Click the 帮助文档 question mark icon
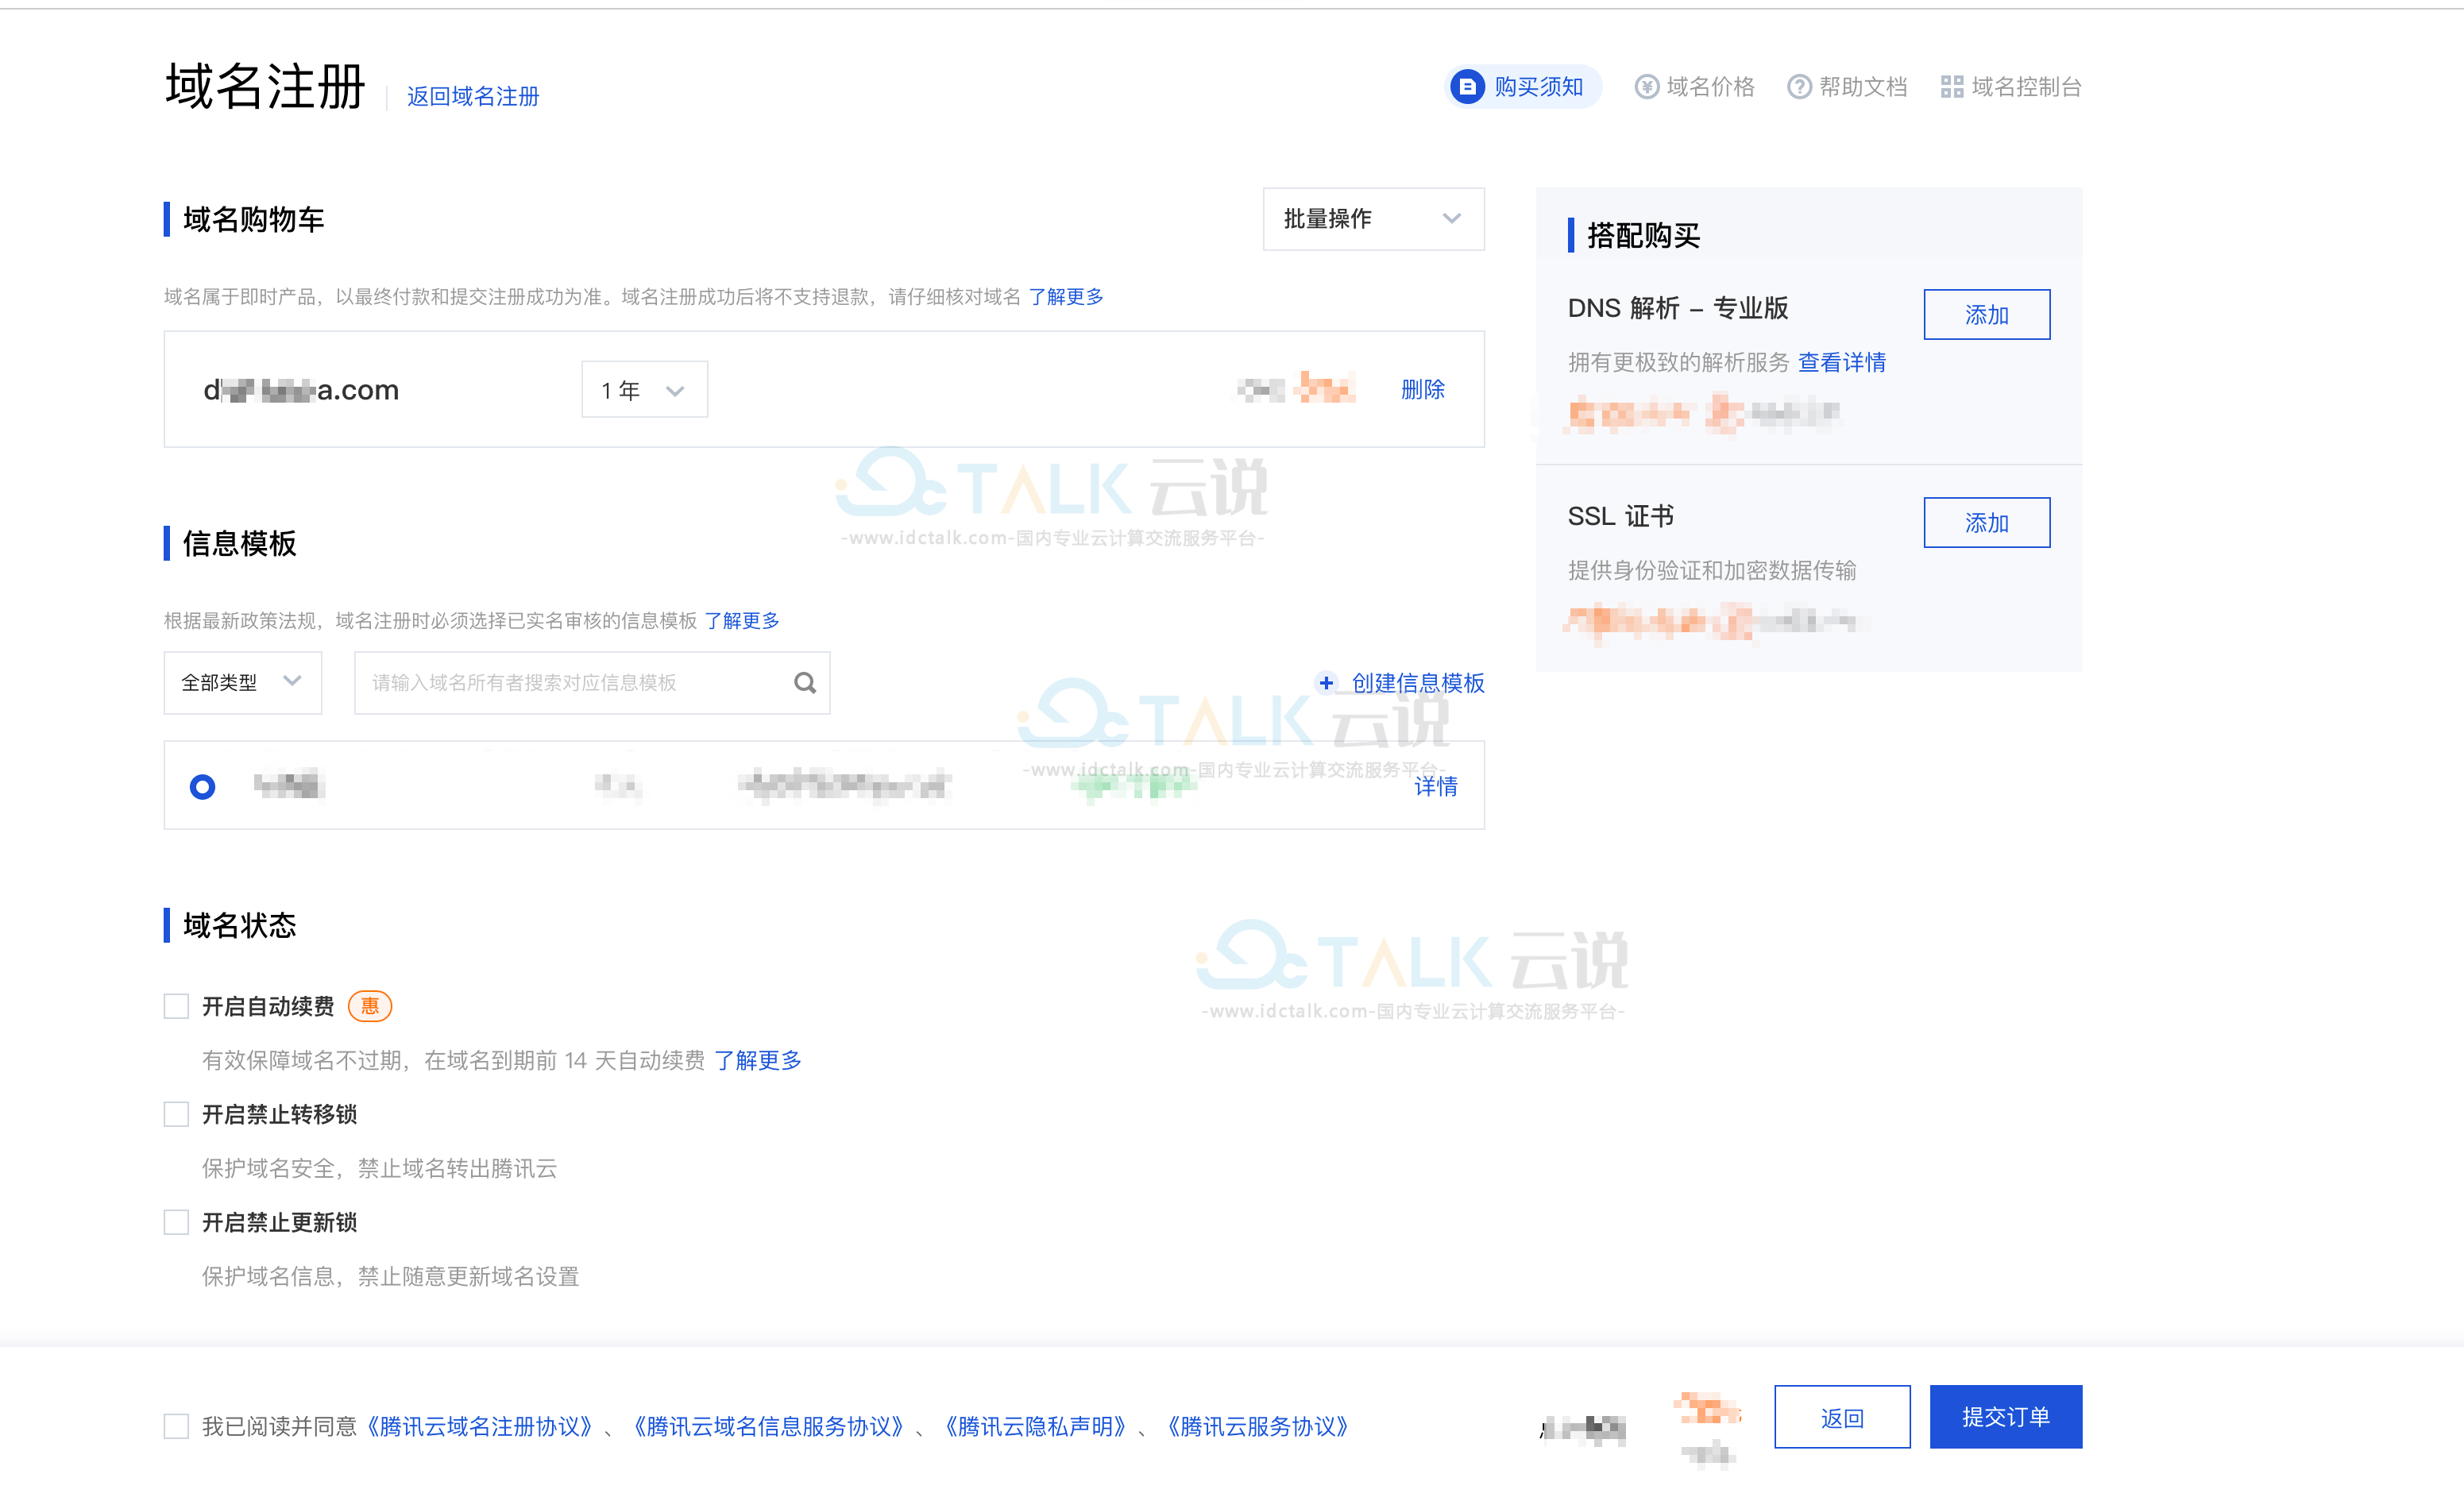This screenshot has width=2464, height=1501. point(1799,87)
